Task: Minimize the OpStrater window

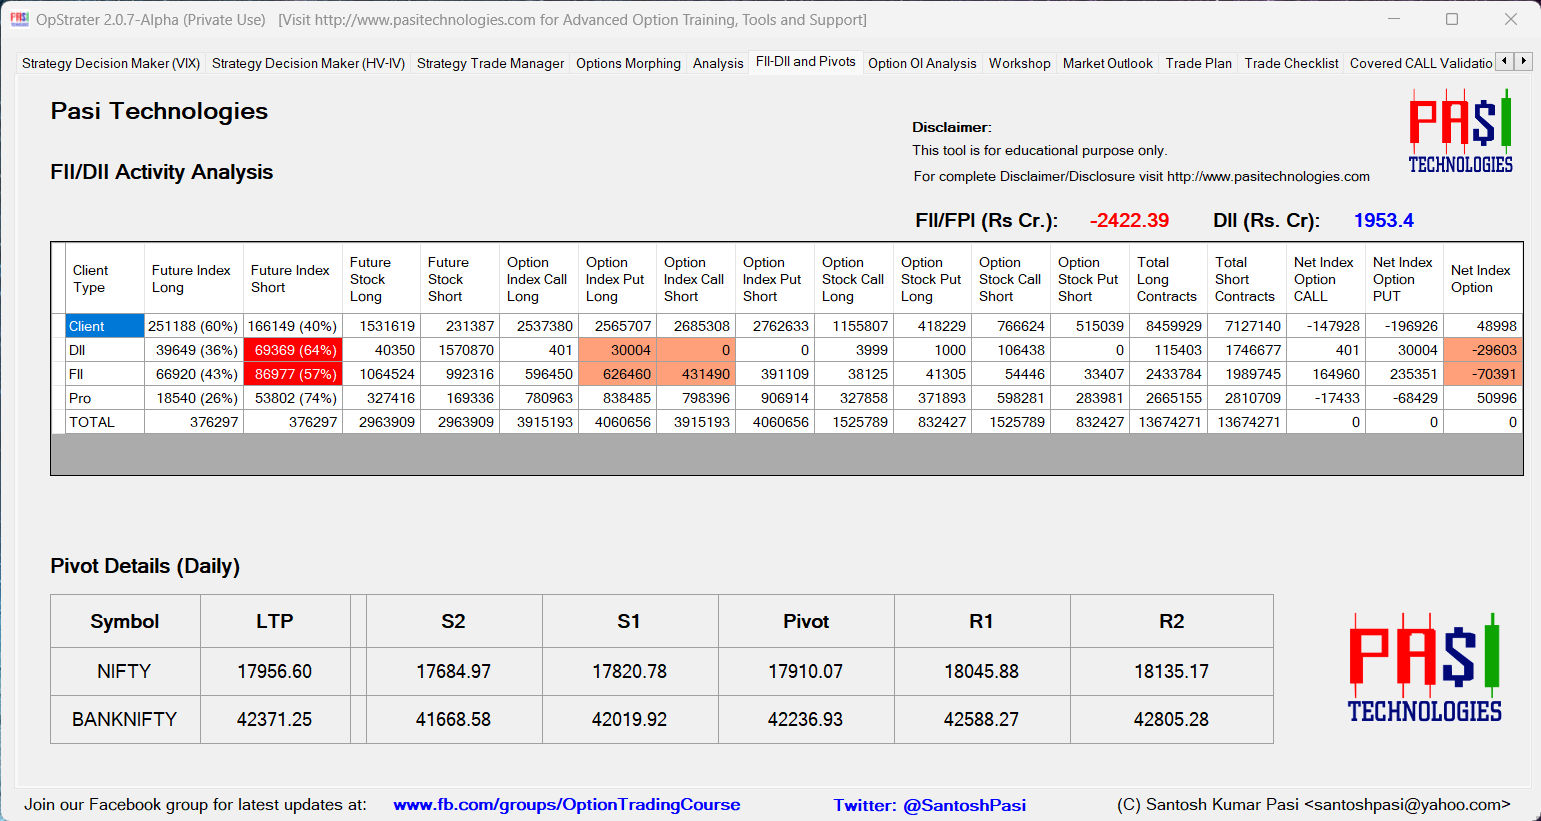Action: (x=1394, y=19)
